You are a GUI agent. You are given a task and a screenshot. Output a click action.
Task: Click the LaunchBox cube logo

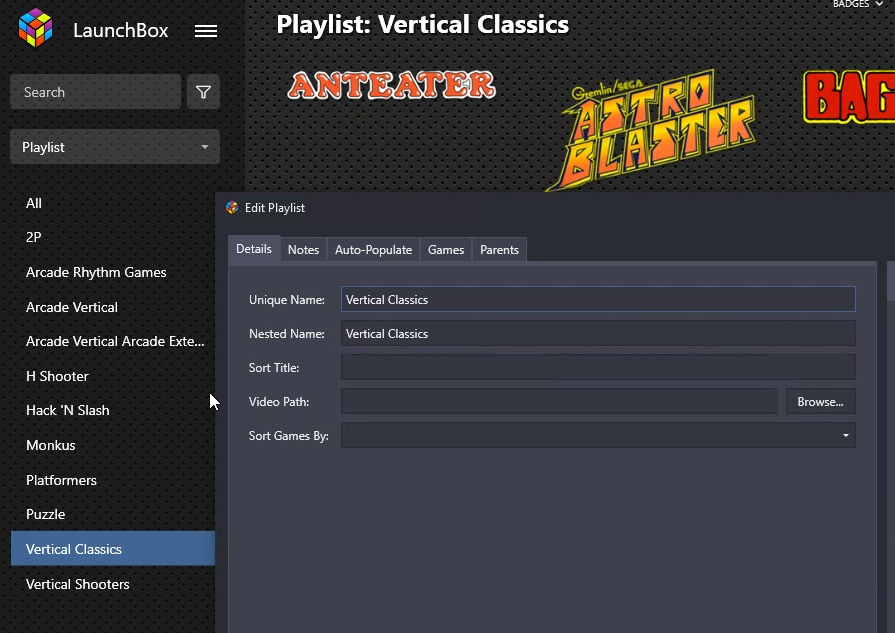[35, 27]
